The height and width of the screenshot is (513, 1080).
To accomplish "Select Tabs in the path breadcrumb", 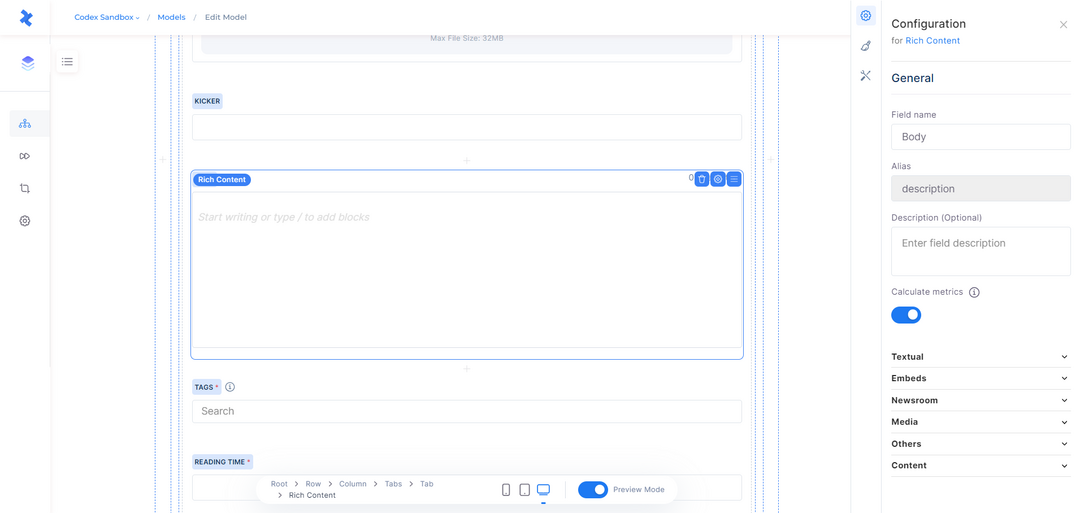I will tap(393, 484).
